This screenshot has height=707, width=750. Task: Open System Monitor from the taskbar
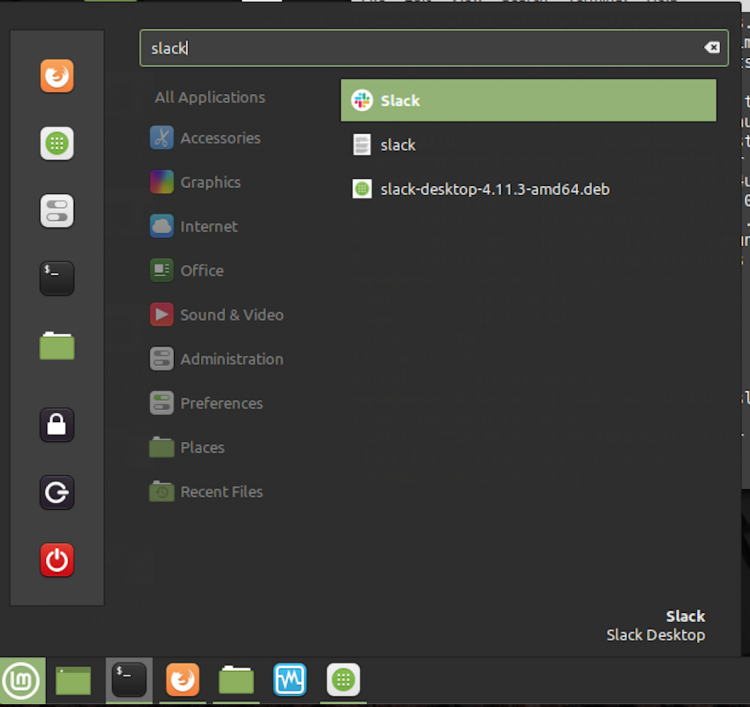[290, 680]
